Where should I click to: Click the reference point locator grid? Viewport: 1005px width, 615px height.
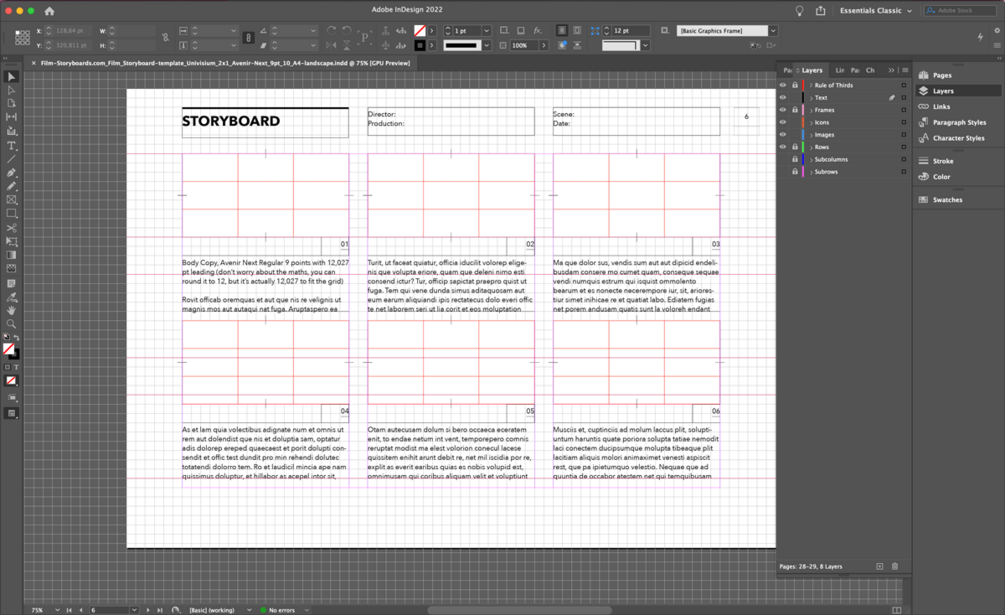(22, 38)
